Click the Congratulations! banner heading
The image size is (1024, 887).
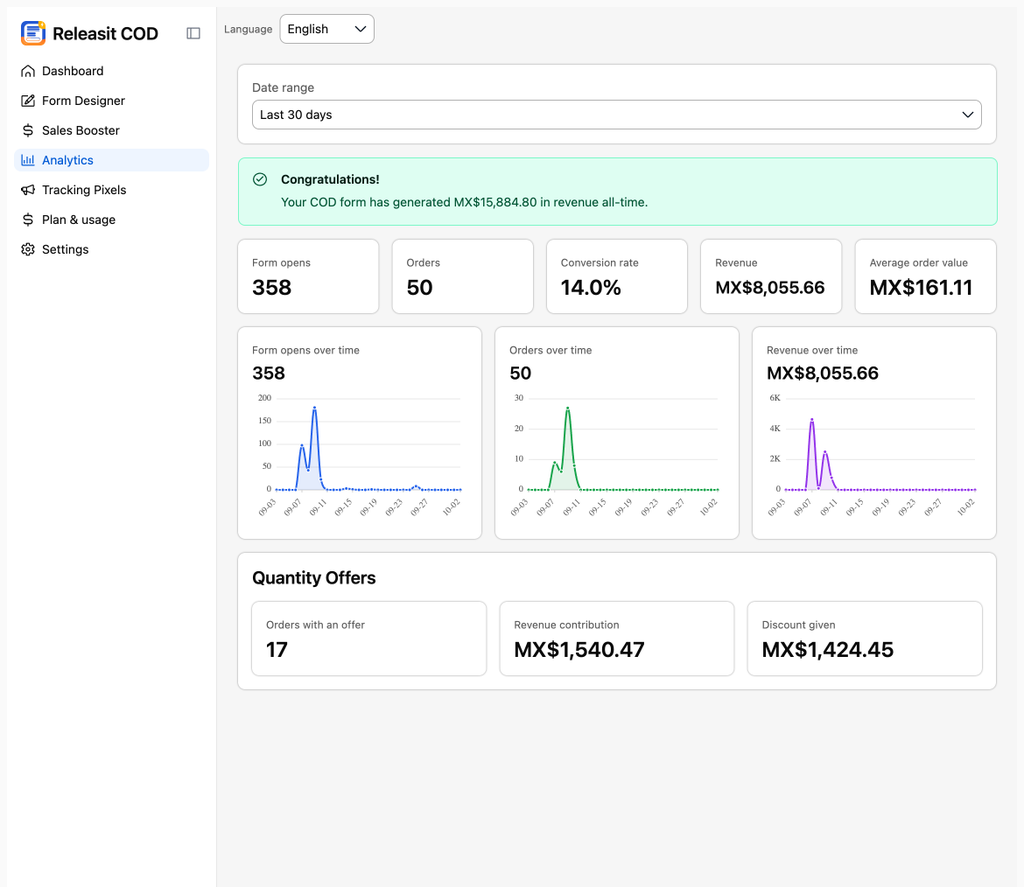pos(330,180)
